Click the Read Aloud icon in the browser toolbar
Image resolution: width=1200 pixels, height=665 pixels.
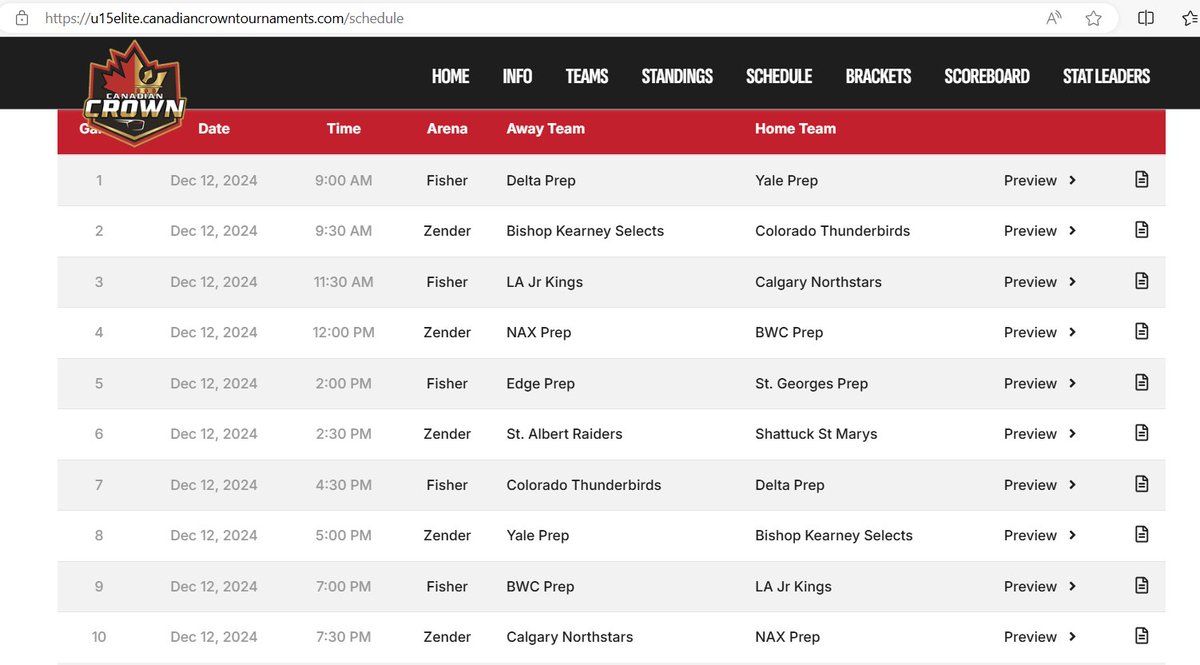(1052, 17)
